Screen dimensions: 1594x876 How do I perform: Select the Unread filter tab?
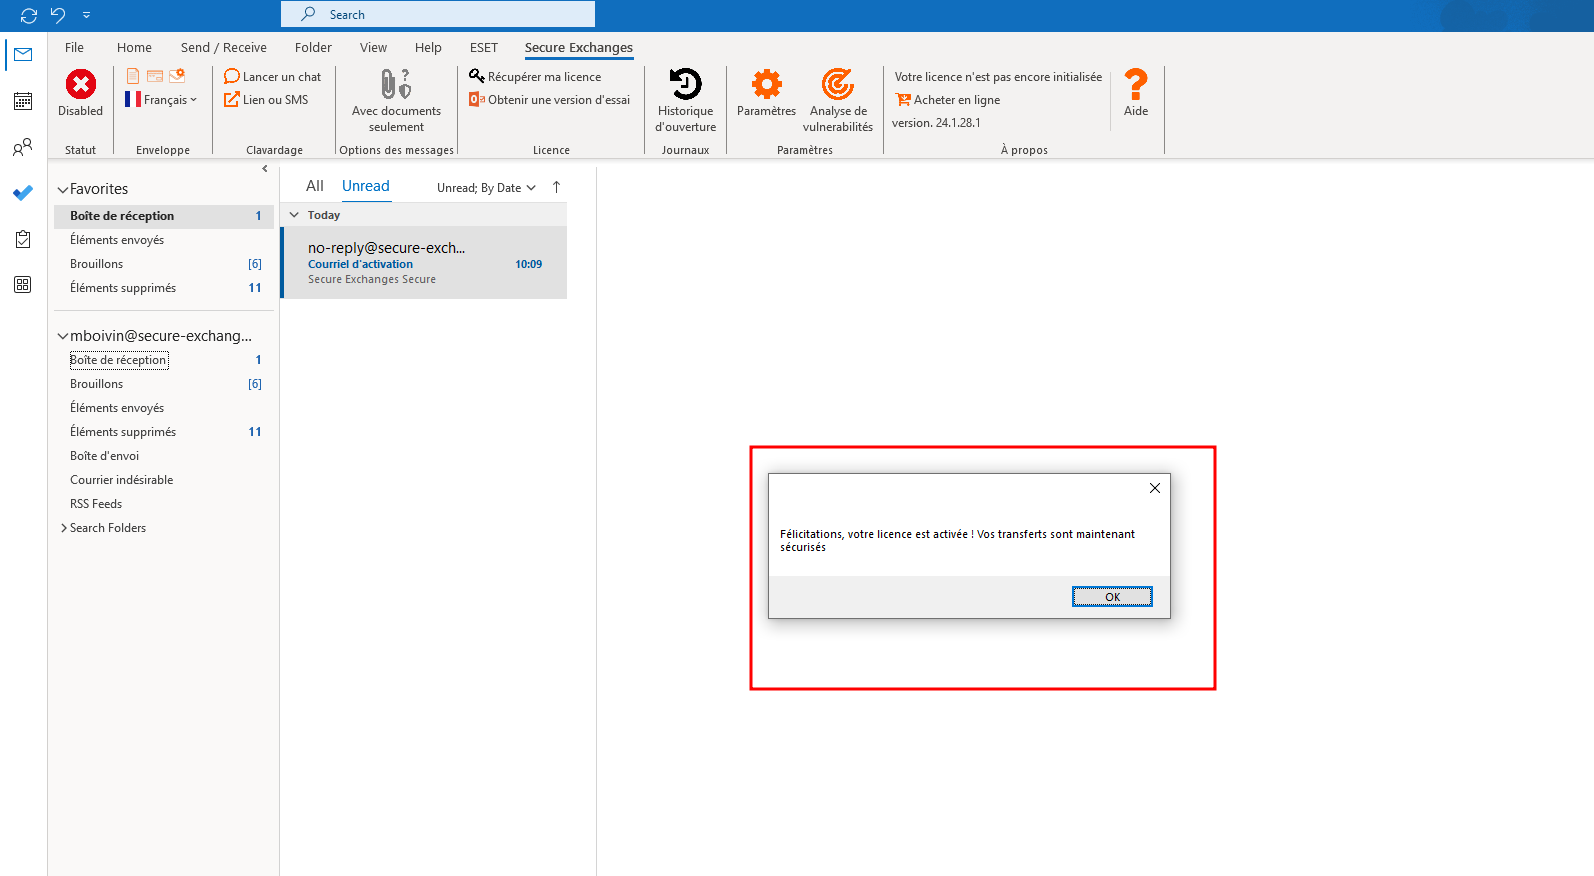click(366, 186)
